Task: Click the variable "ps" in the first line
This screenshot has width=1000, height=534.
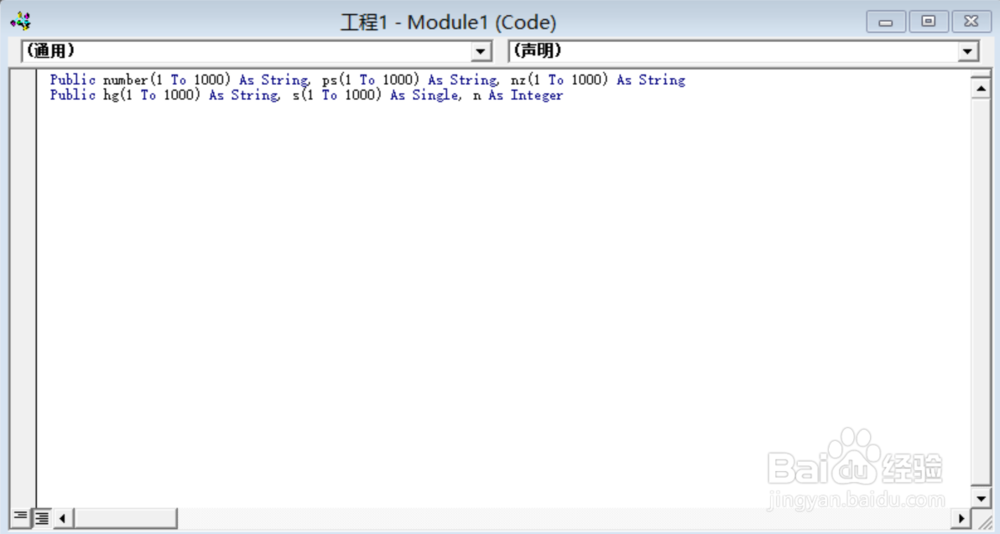Action: (x=330, y=81)
